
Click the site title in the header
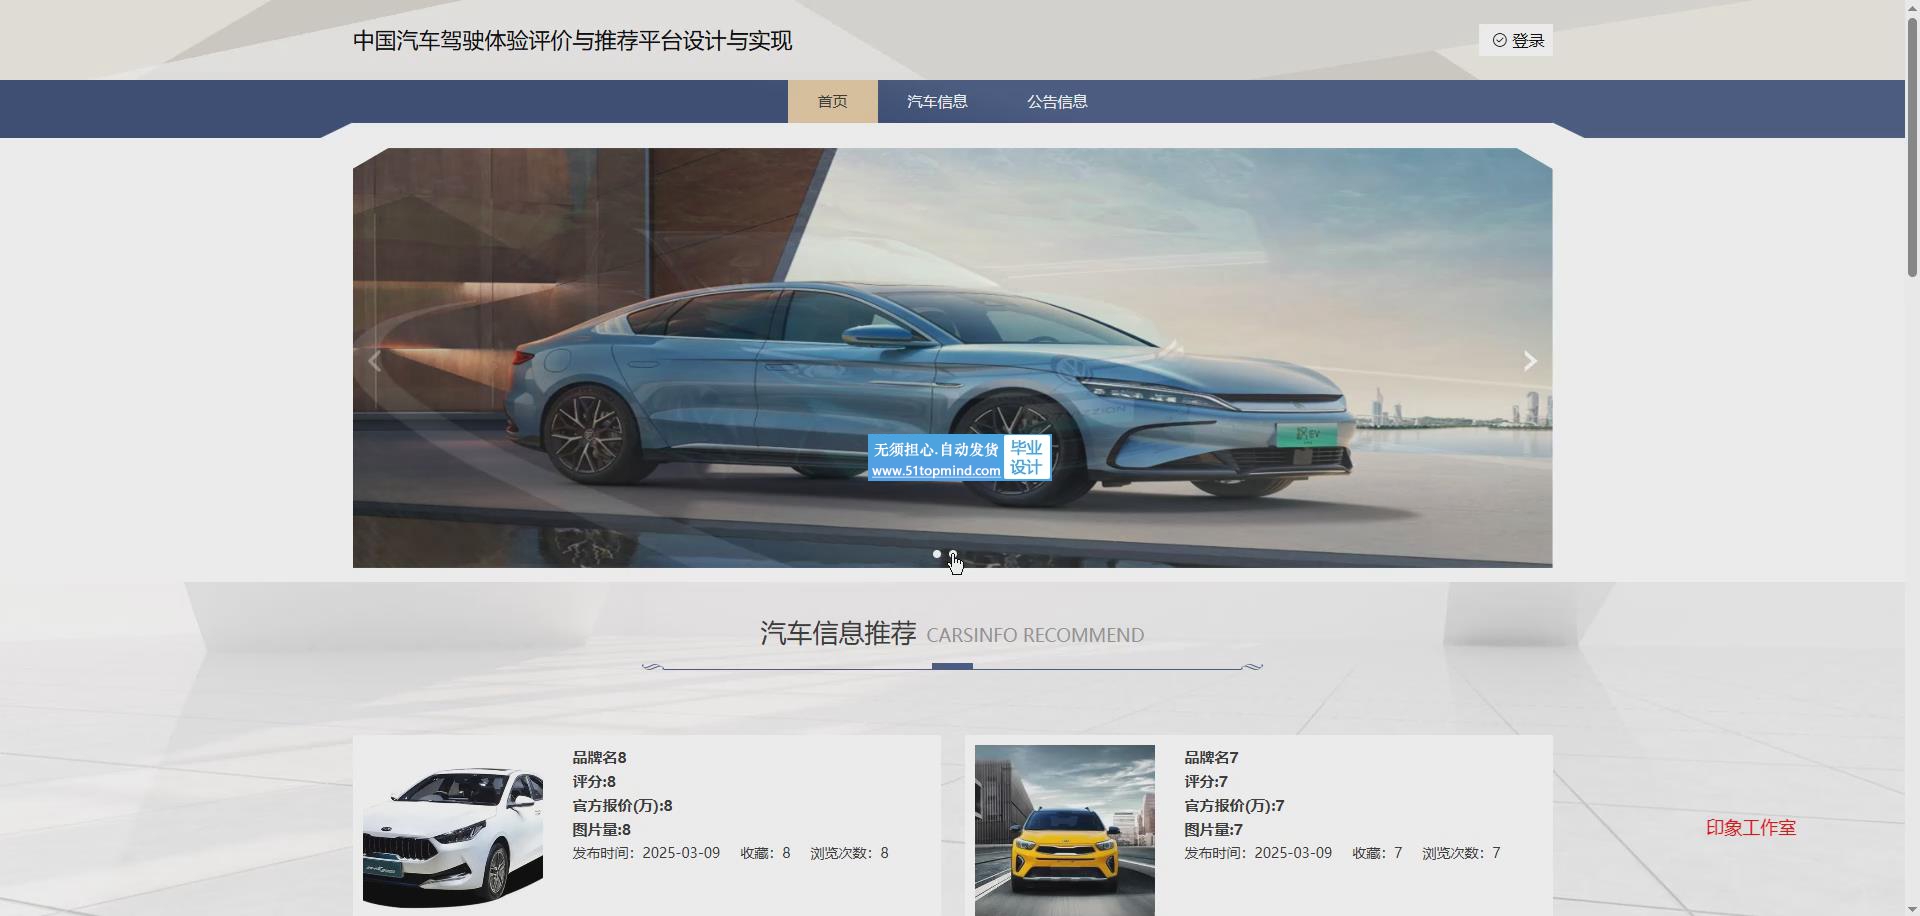pyautogui.click(x=572, y=41)
